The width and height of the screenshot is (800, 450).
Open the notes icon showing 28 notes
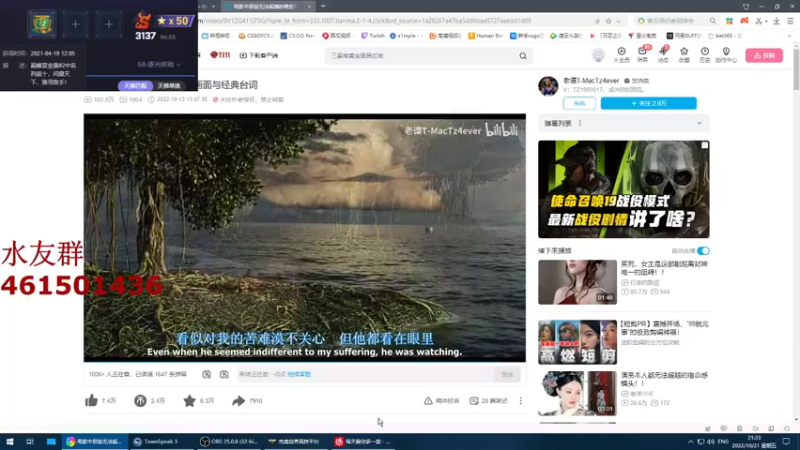(x=474, y=401)
